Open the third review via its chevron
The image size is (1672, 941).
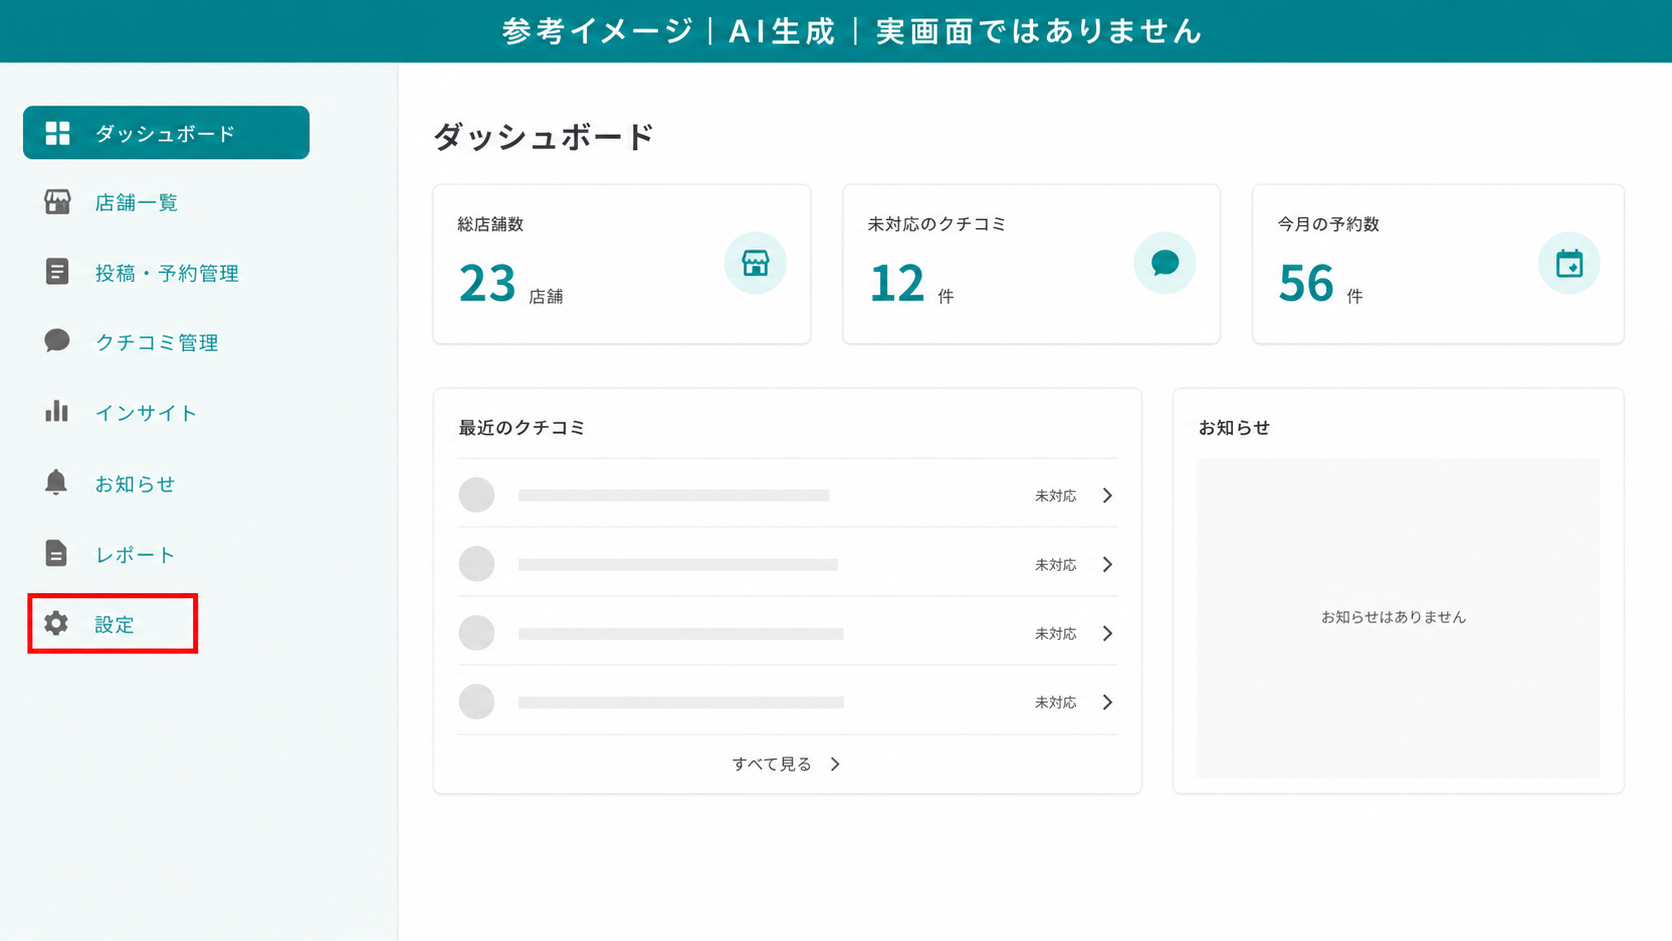1107,633
